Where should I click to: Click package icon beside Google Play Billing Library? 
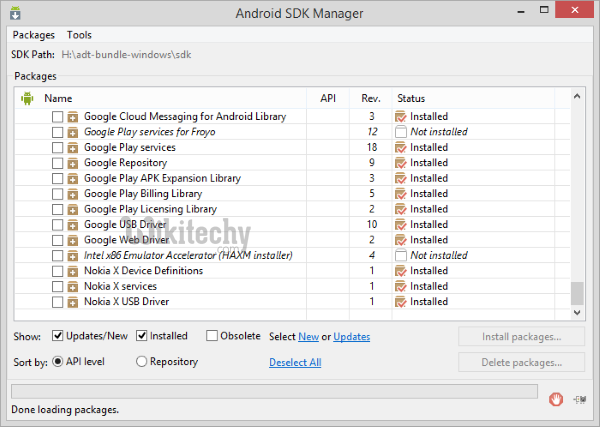click(73, 194)
